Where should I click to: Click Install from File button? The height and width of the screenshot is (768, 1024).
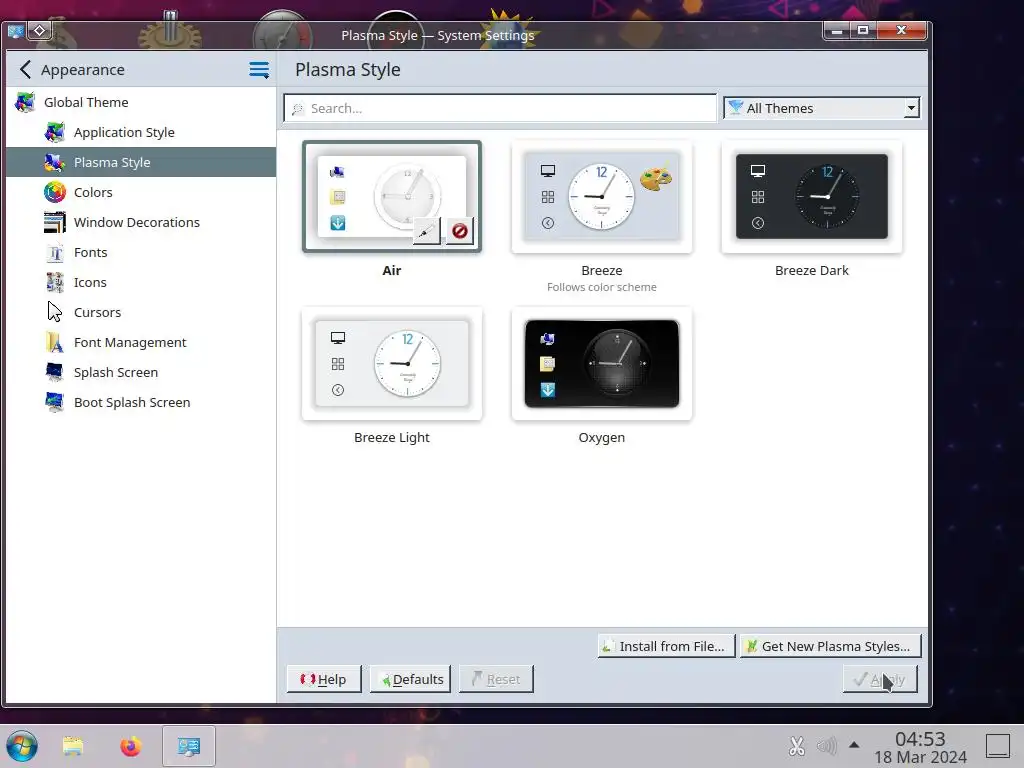pos(666,646)
